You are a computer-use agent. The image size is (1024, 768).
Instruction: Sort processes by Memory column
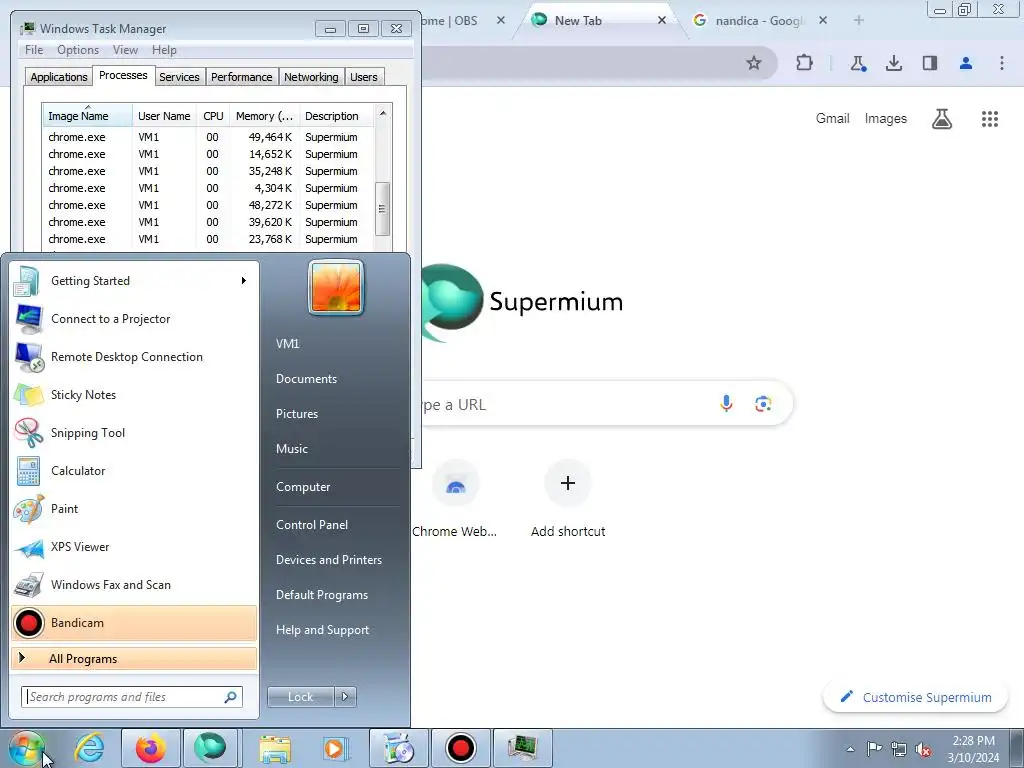(264, 116)
